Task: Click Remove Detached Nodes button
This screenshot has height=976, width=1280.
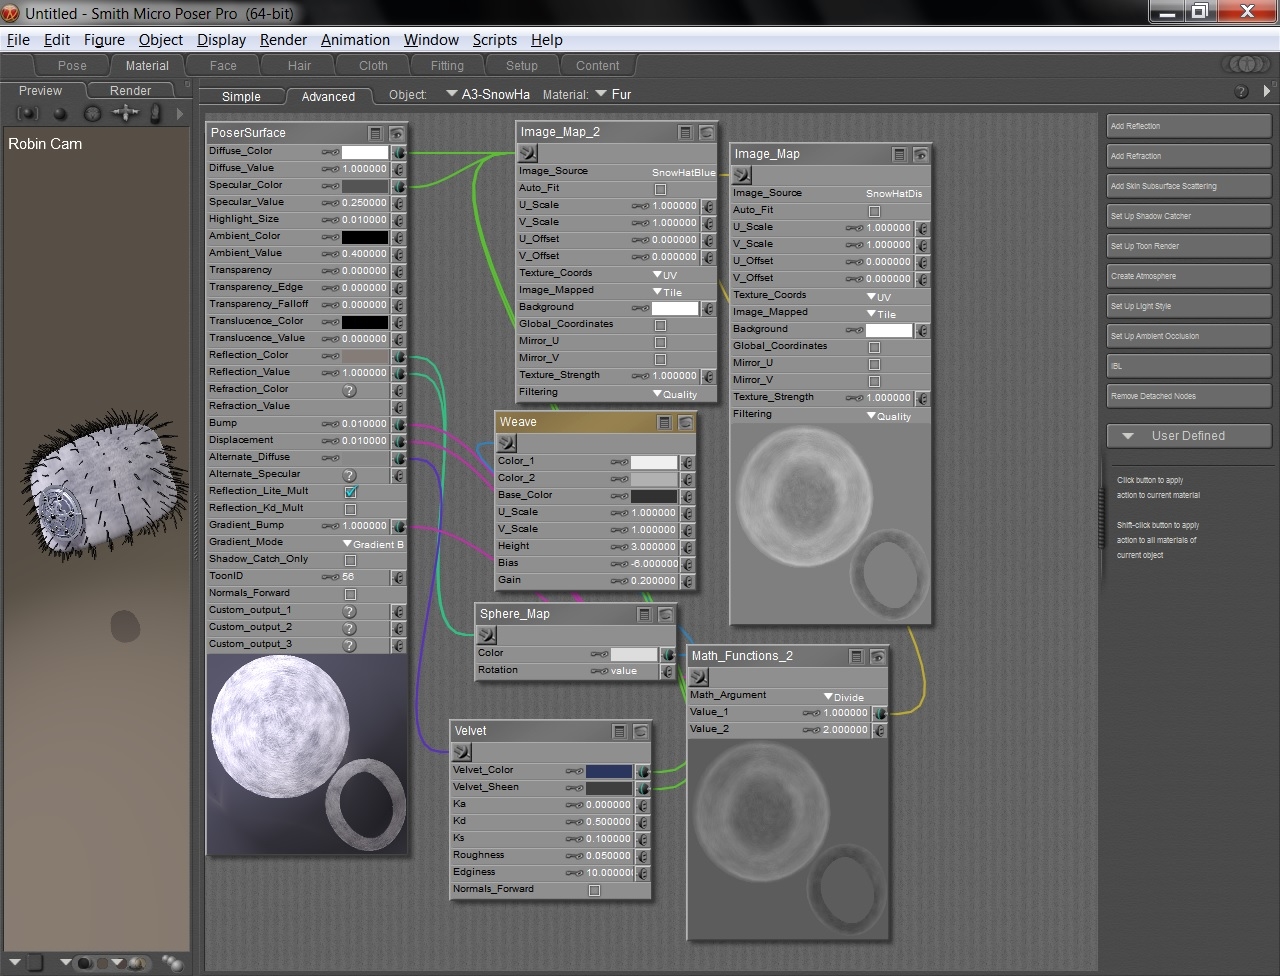Action: (1188, 396)
